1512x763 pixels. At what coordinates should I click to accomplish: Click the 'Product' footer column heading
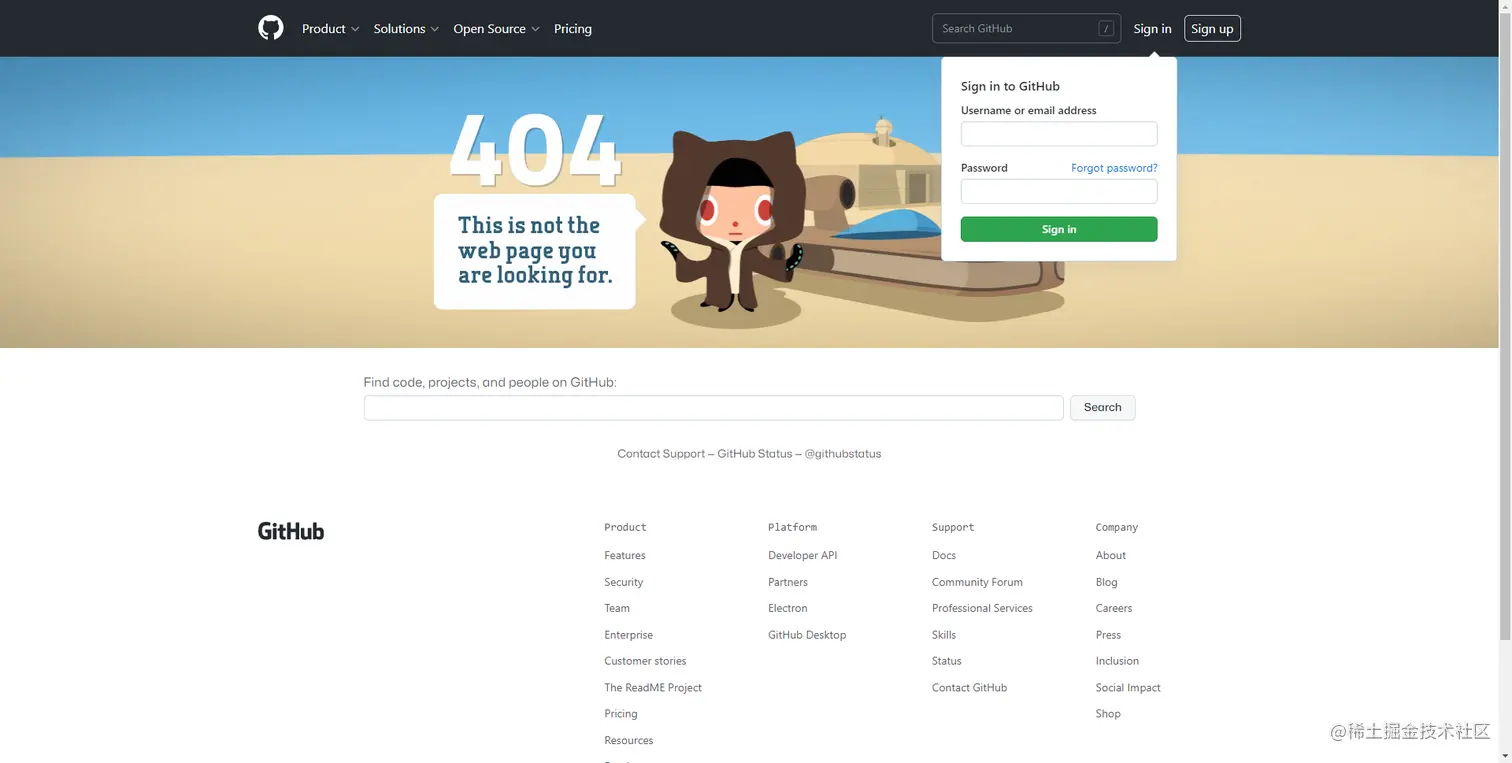click(x=625, y=527)
